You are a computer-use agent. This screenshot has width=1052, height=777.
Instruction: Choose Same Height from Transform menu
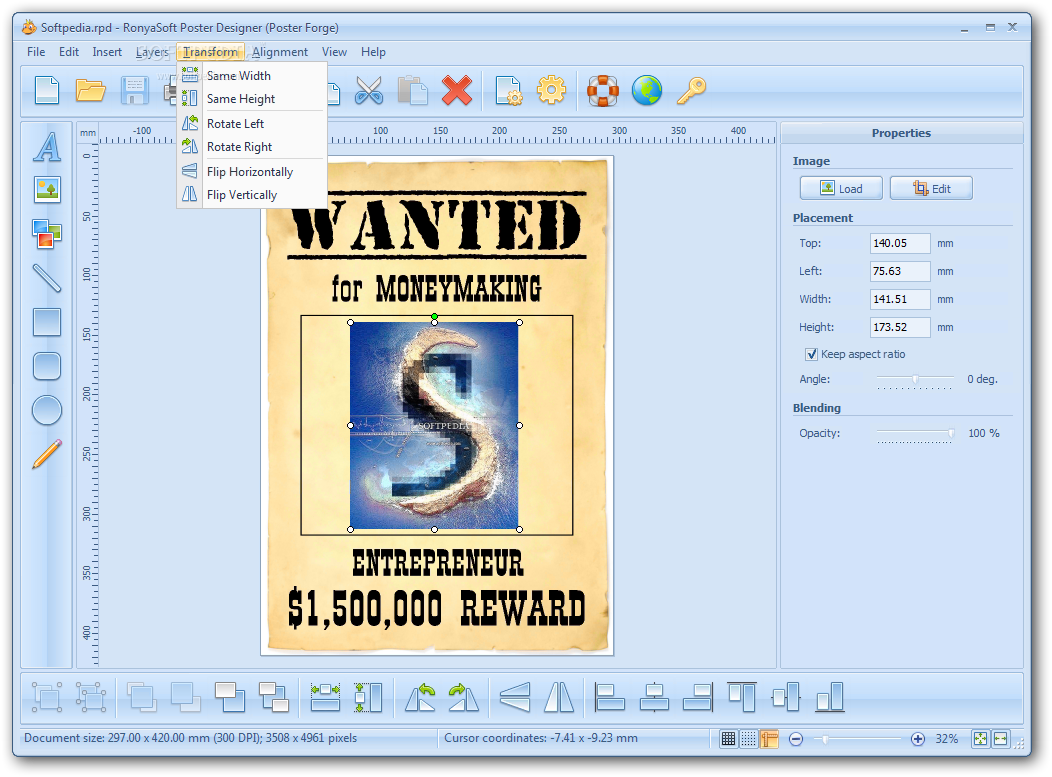point(252,99)
